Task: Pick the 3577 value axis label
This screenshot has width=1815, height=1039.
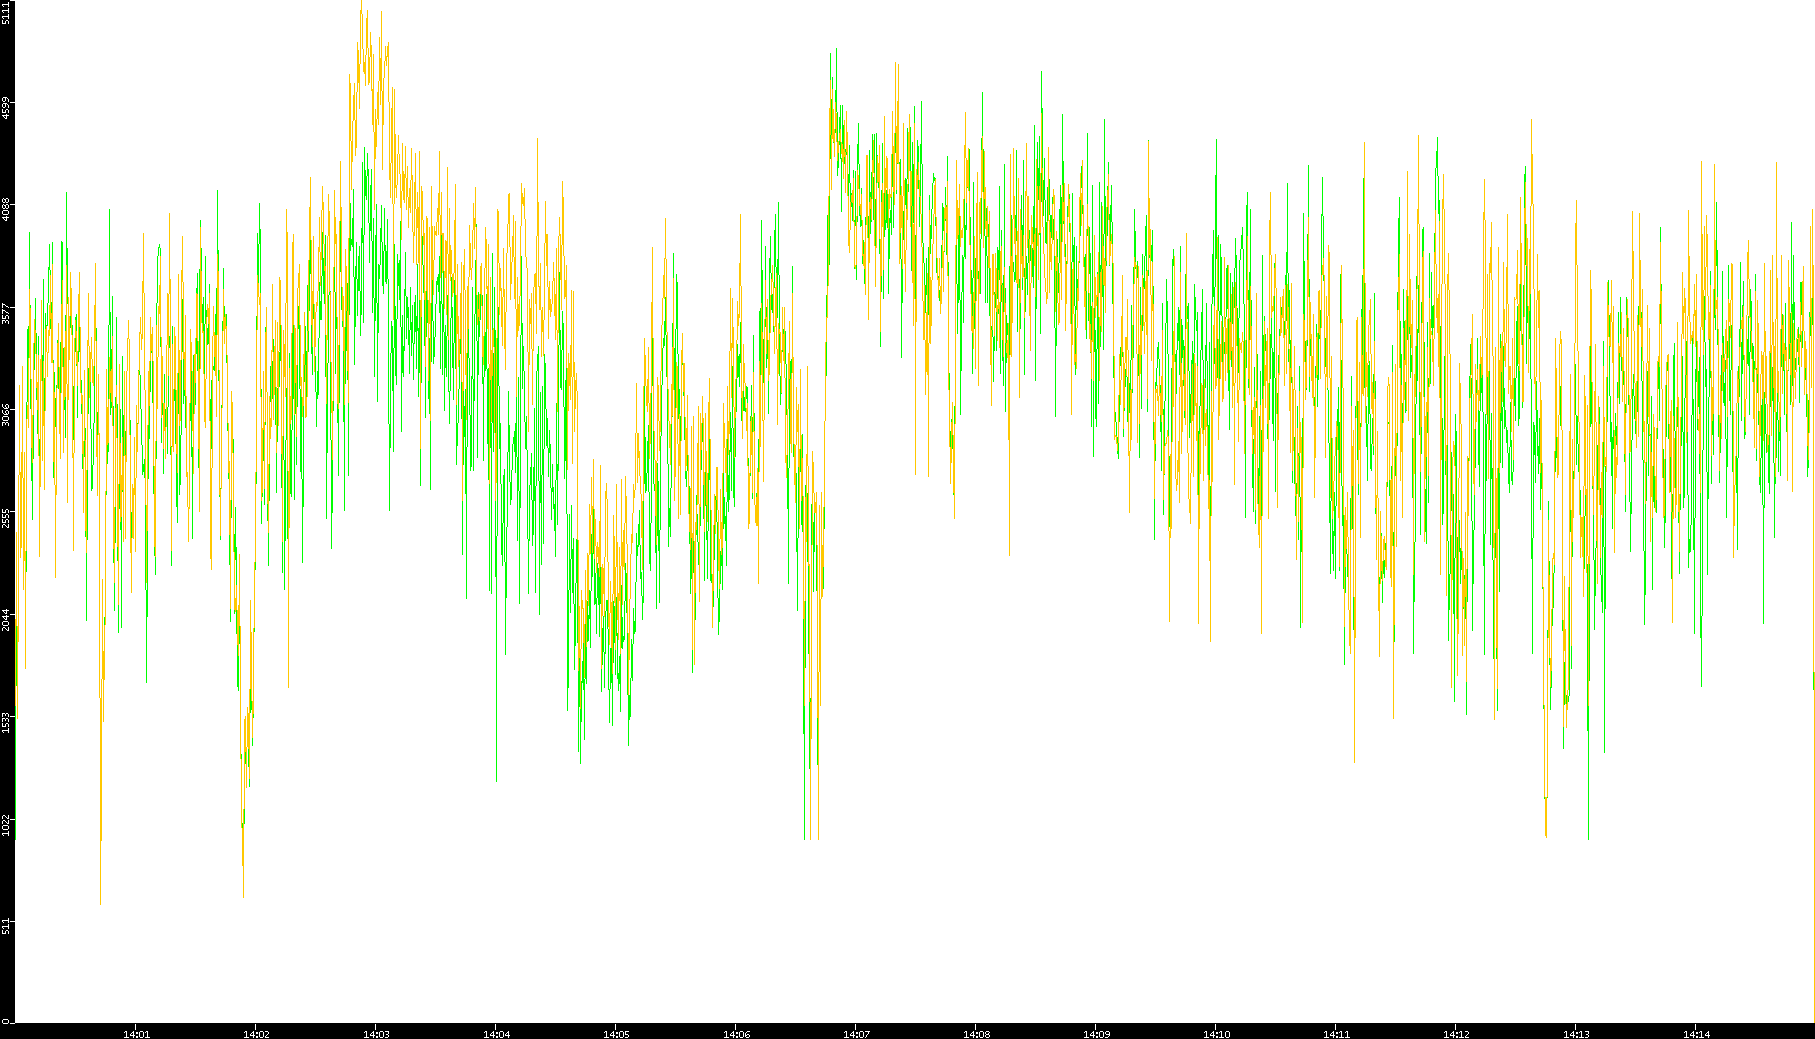Action: 7,313
